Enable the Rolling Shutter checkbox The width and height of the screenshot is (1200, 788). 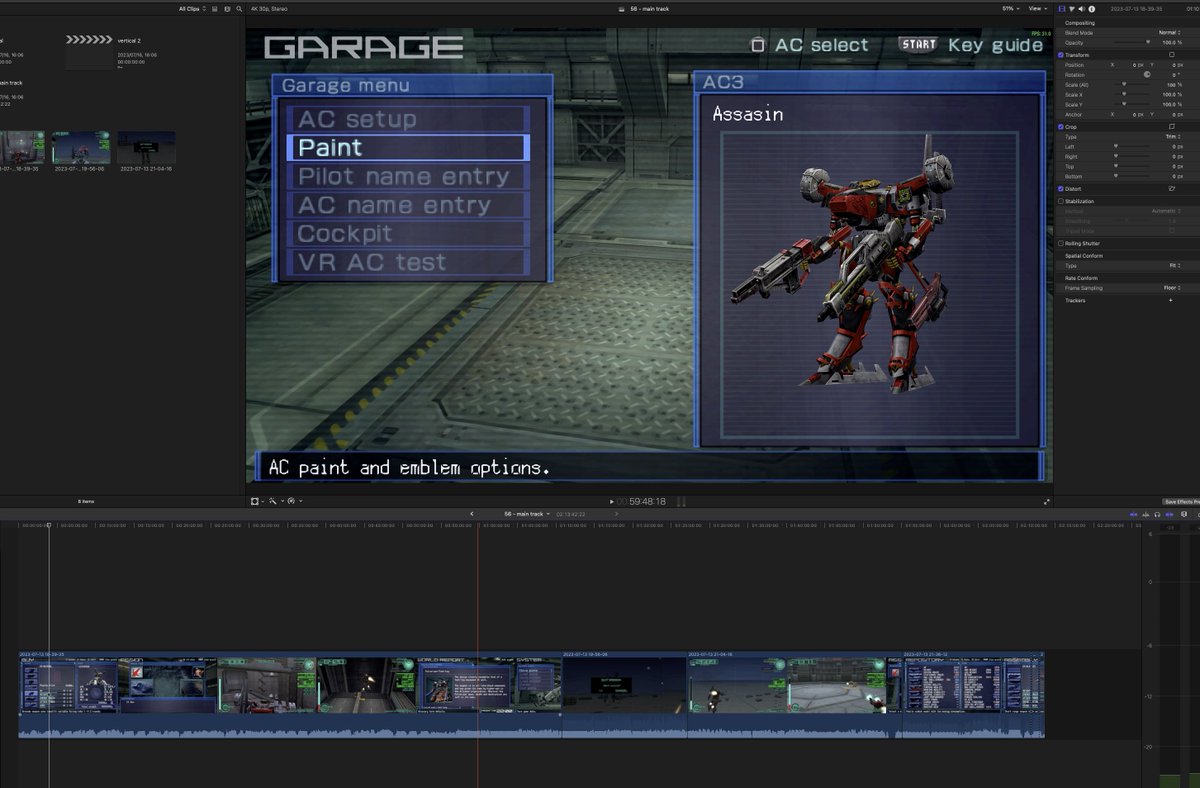click(x=1062, y=243)
